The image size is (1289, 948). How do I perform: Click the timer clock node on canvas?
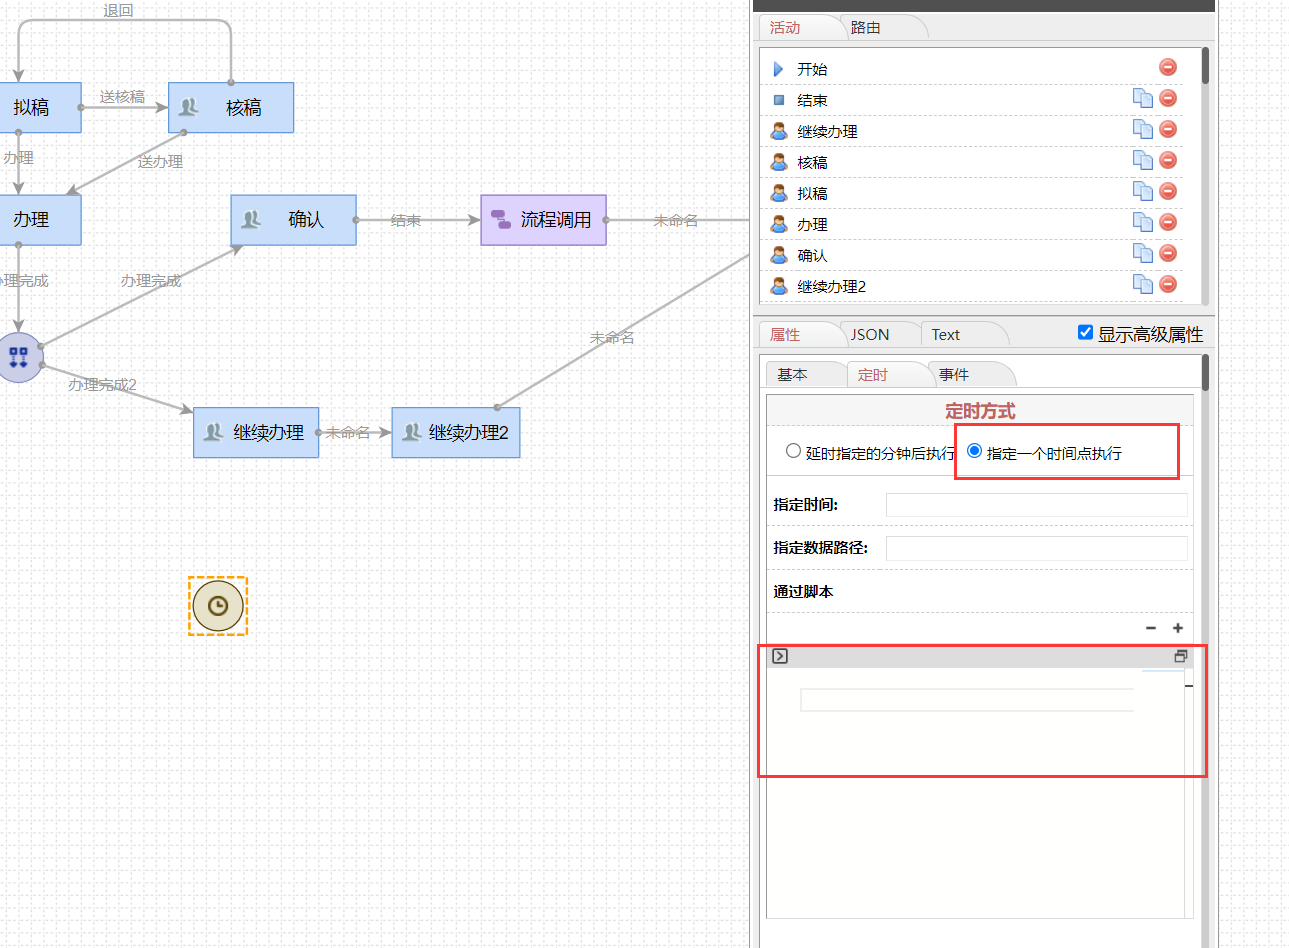[x=218, y=606]
